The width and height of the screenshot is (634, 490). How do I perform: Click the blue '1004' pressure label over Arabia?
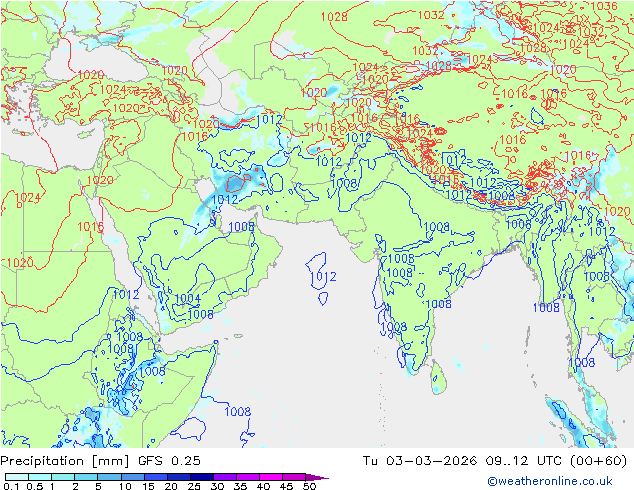(x=187, y=298)
